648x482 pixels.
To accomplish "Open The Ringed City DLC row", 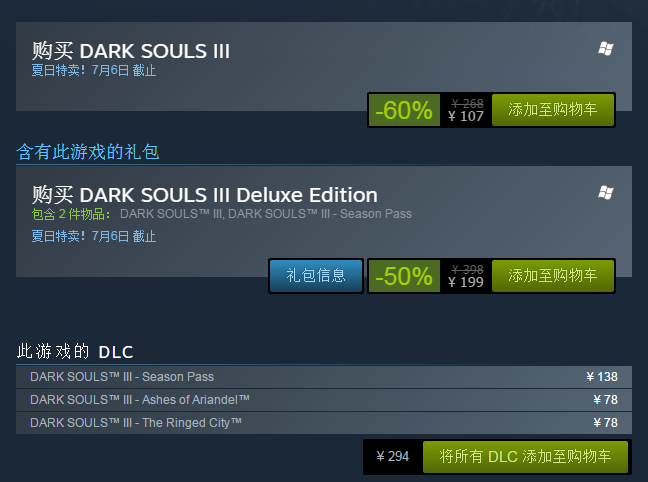I will point(136,423).
